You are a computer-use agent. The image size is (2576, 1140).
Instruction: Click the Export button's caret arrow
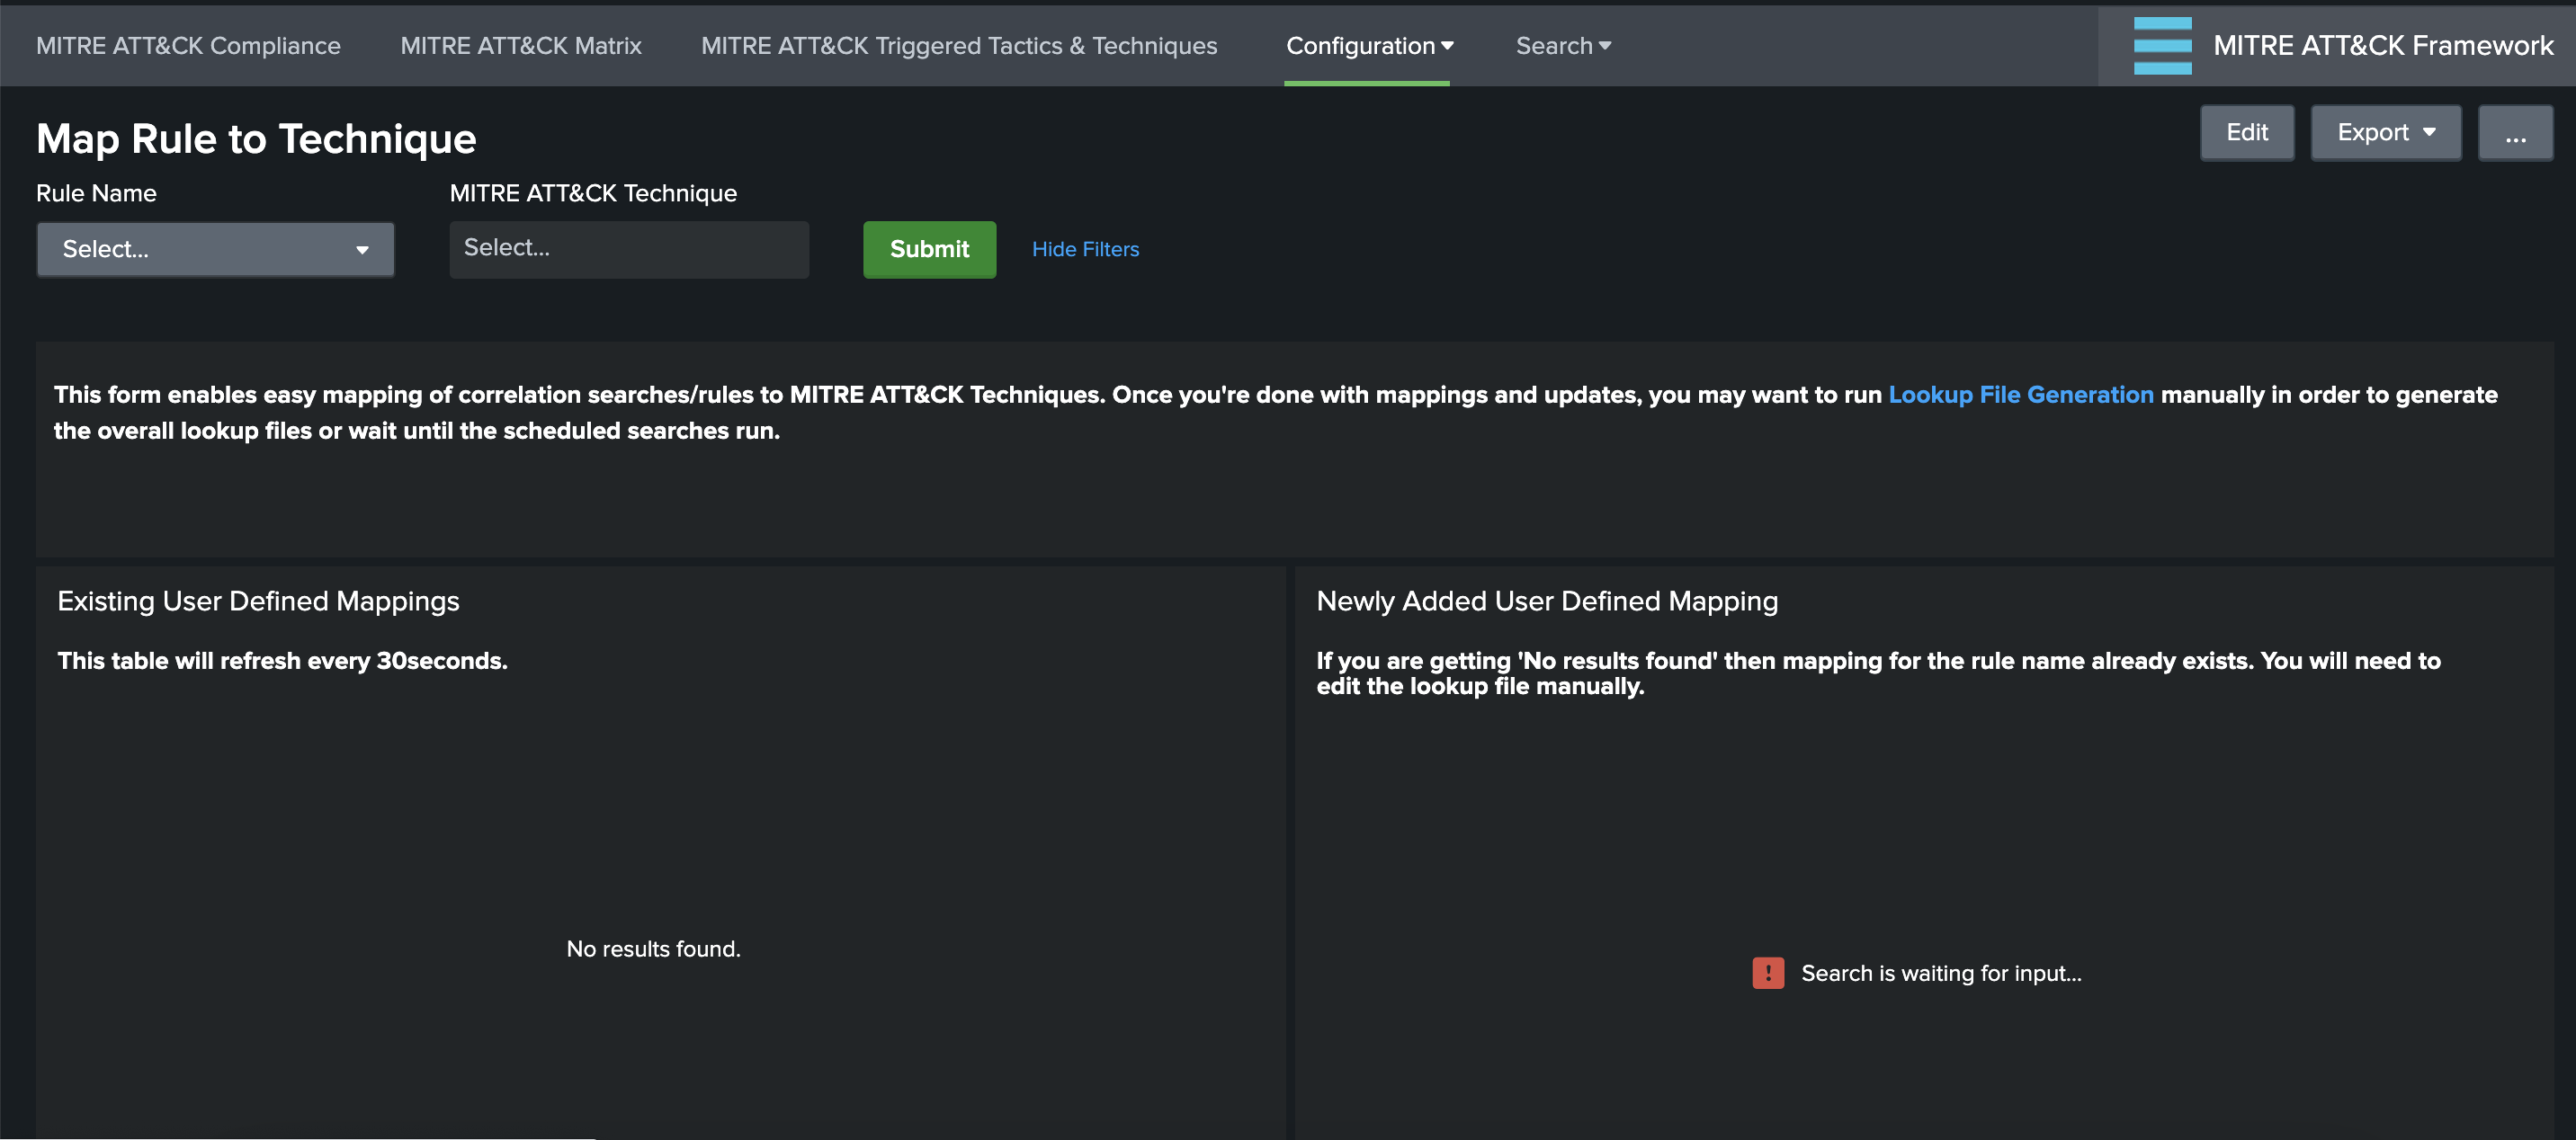click(2429, 133)
